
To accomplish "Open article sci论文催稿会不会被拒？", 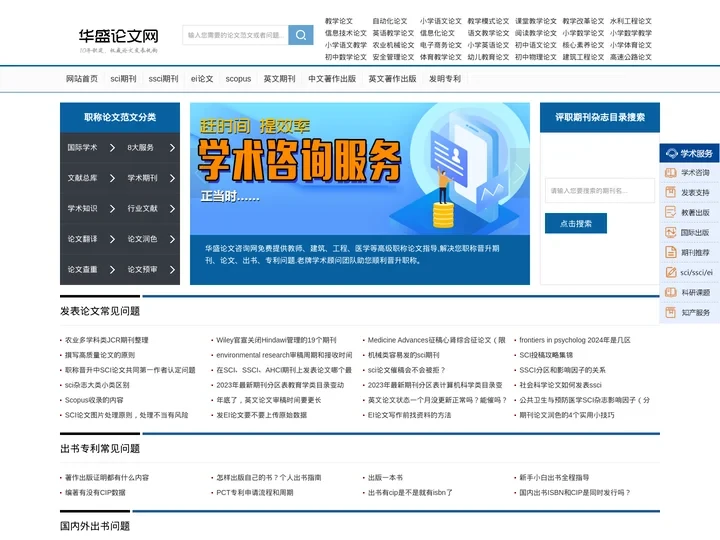I will coord(407,370).
